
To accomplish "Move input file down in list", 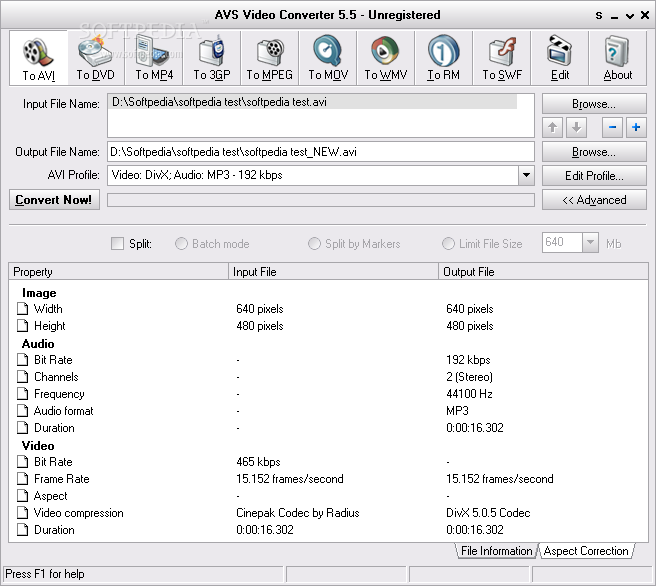I will (x=577, y=127).
